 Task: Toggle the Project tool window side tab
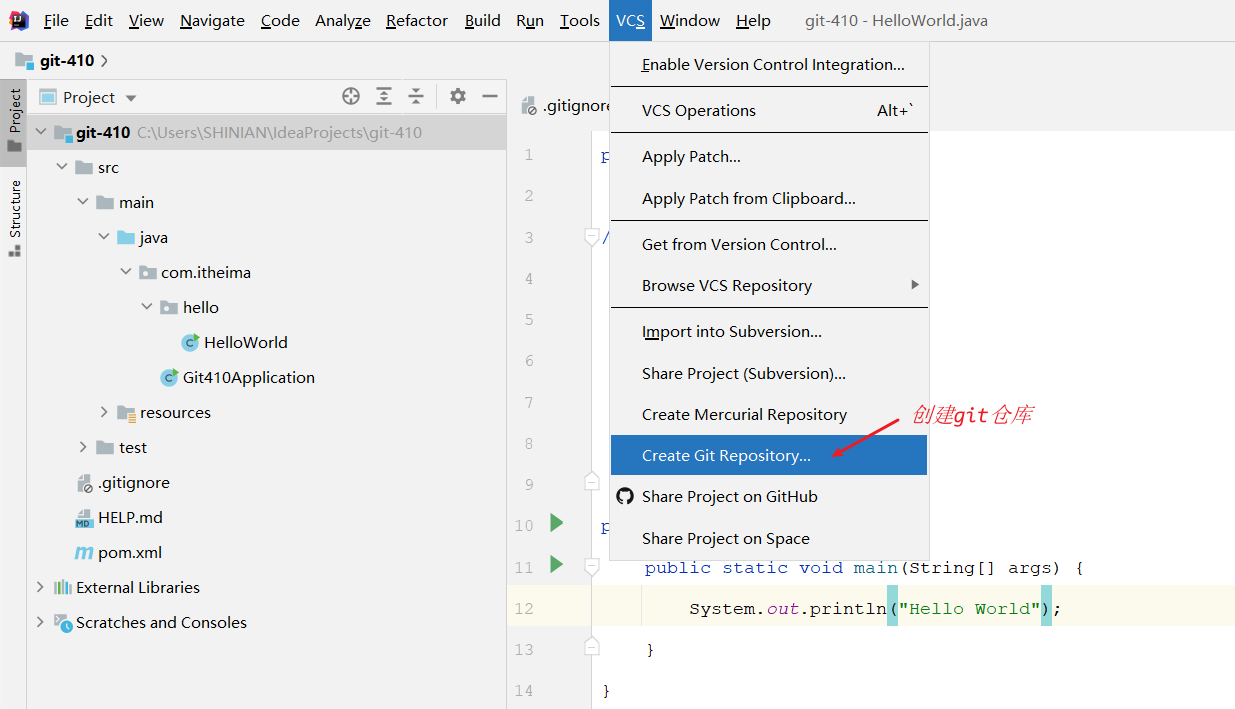(14, 120)
